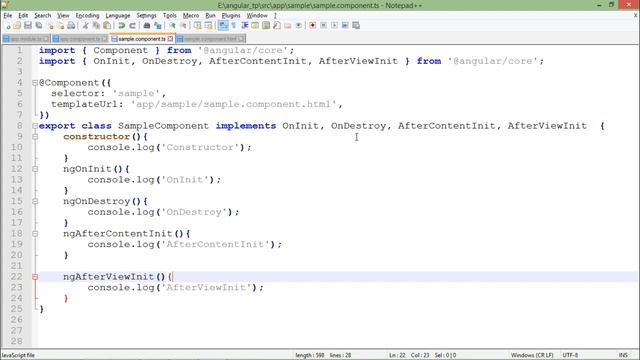Open the ? help menu
Viewport: 640px width, 360px height.
[x=275, y=16]
